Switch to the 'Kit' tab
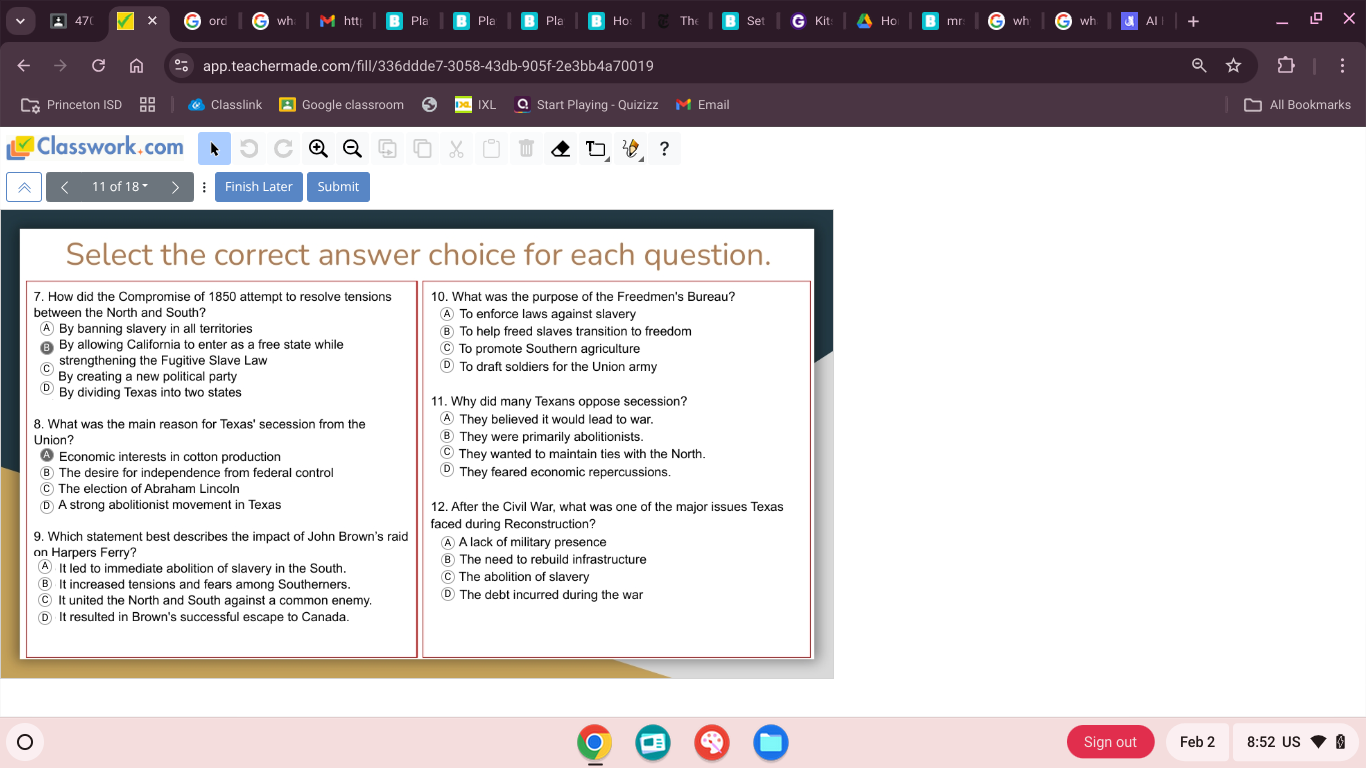 click(x=811, y=21)
